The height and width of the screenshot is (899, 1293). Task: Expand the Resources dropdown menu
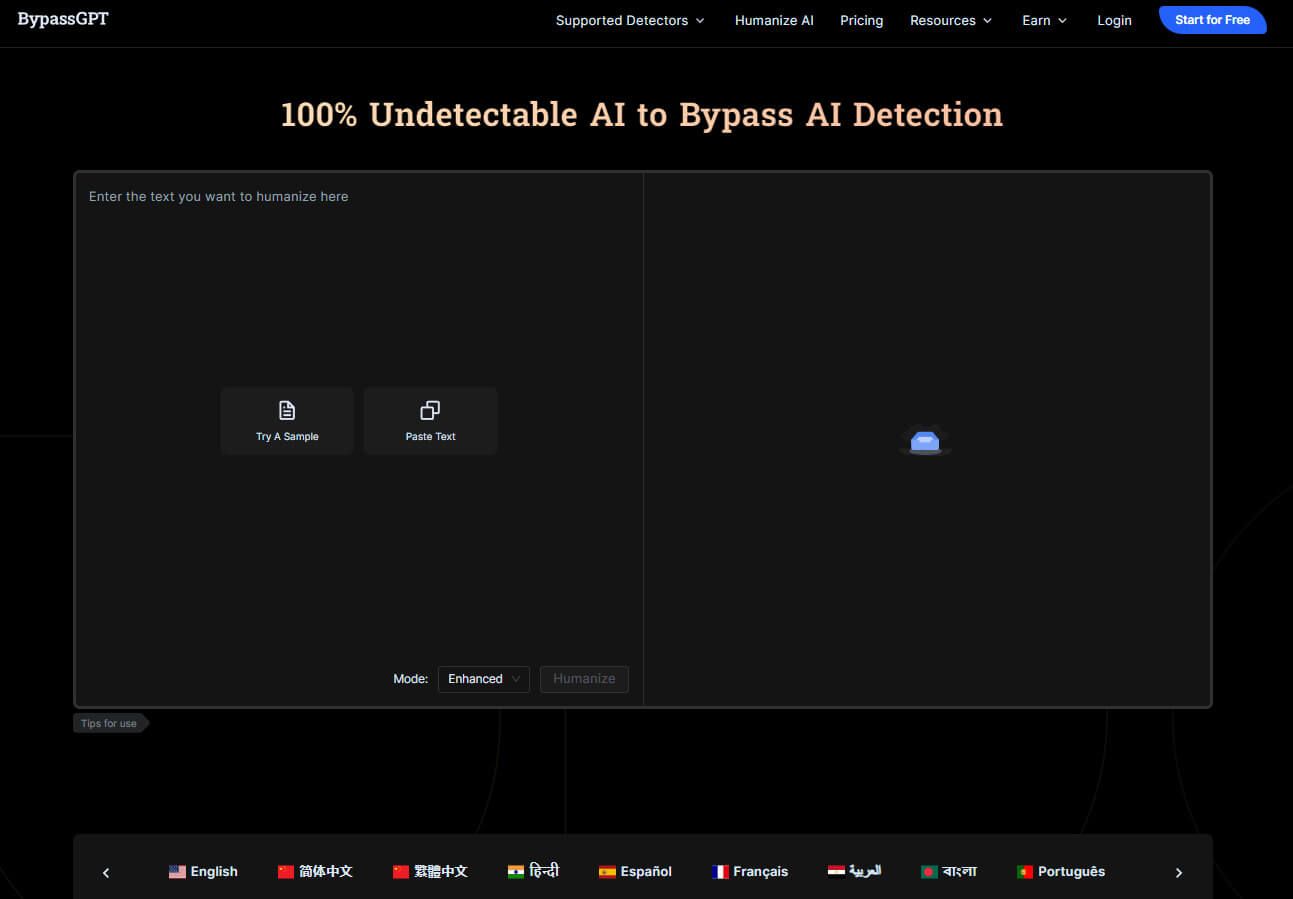tap(951, 20)
